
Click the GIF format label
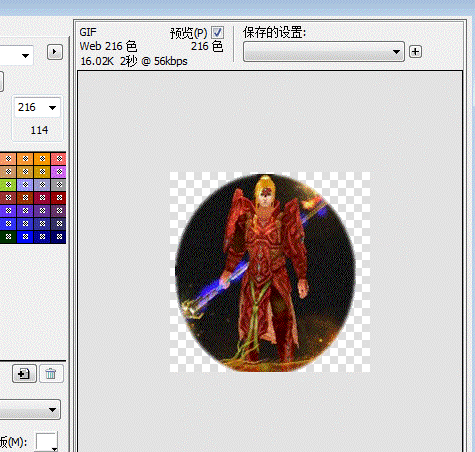(88, 32)
